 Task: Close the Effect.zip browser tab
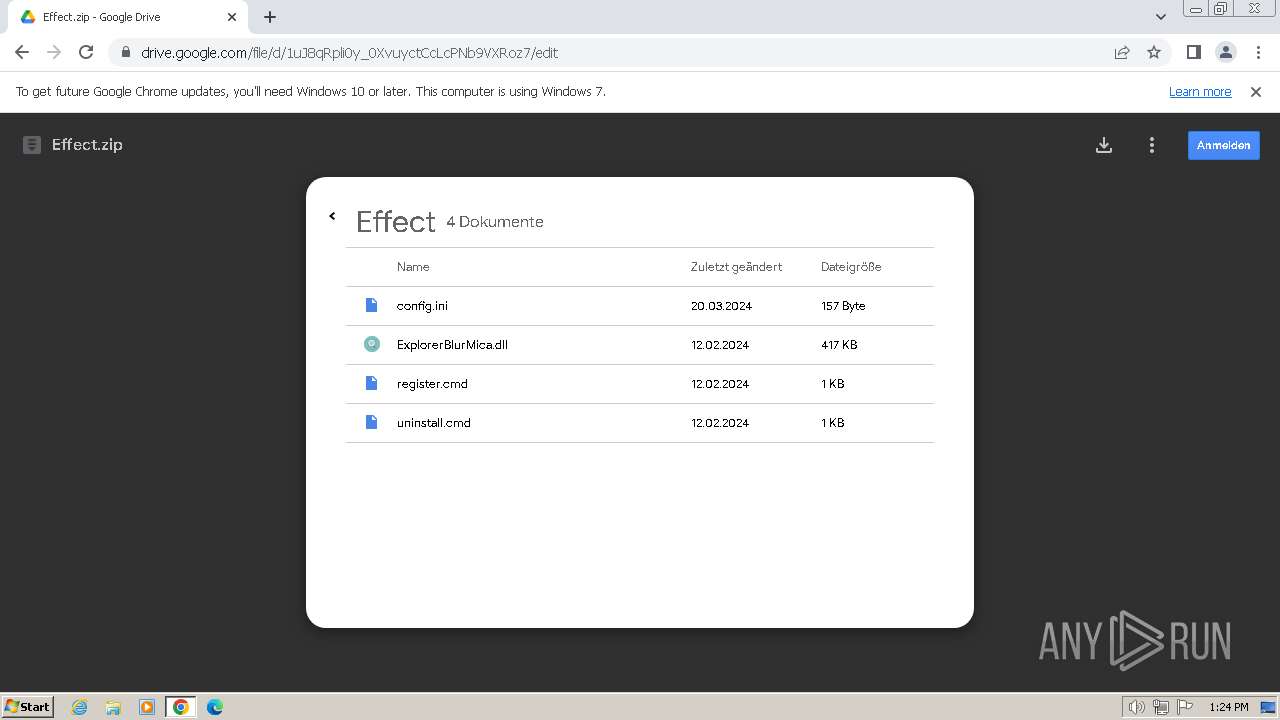(231, 17)
